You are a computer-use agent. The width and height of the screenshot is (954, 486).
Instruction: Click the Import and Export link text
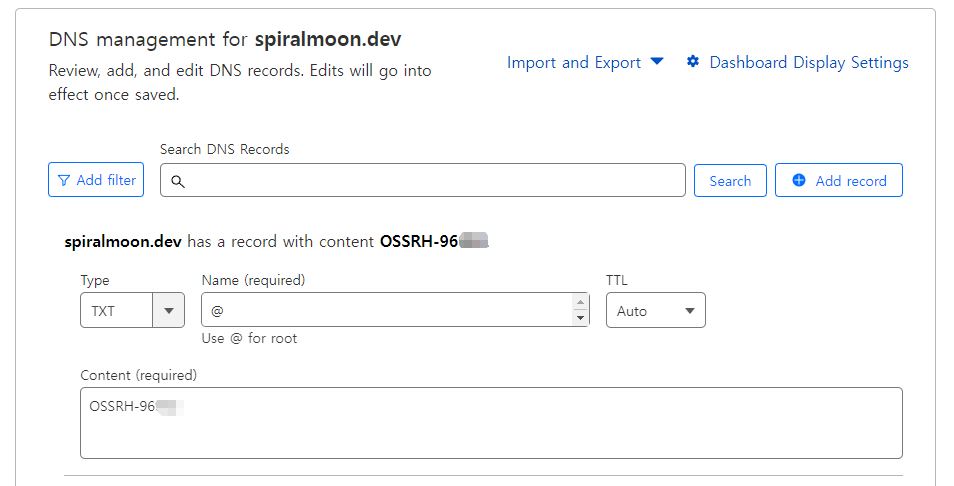coord(574,62)
